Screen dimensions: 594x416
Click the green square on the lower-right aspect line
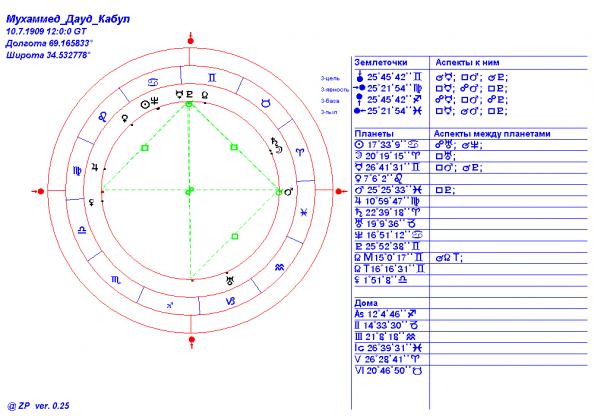point(234,236)
